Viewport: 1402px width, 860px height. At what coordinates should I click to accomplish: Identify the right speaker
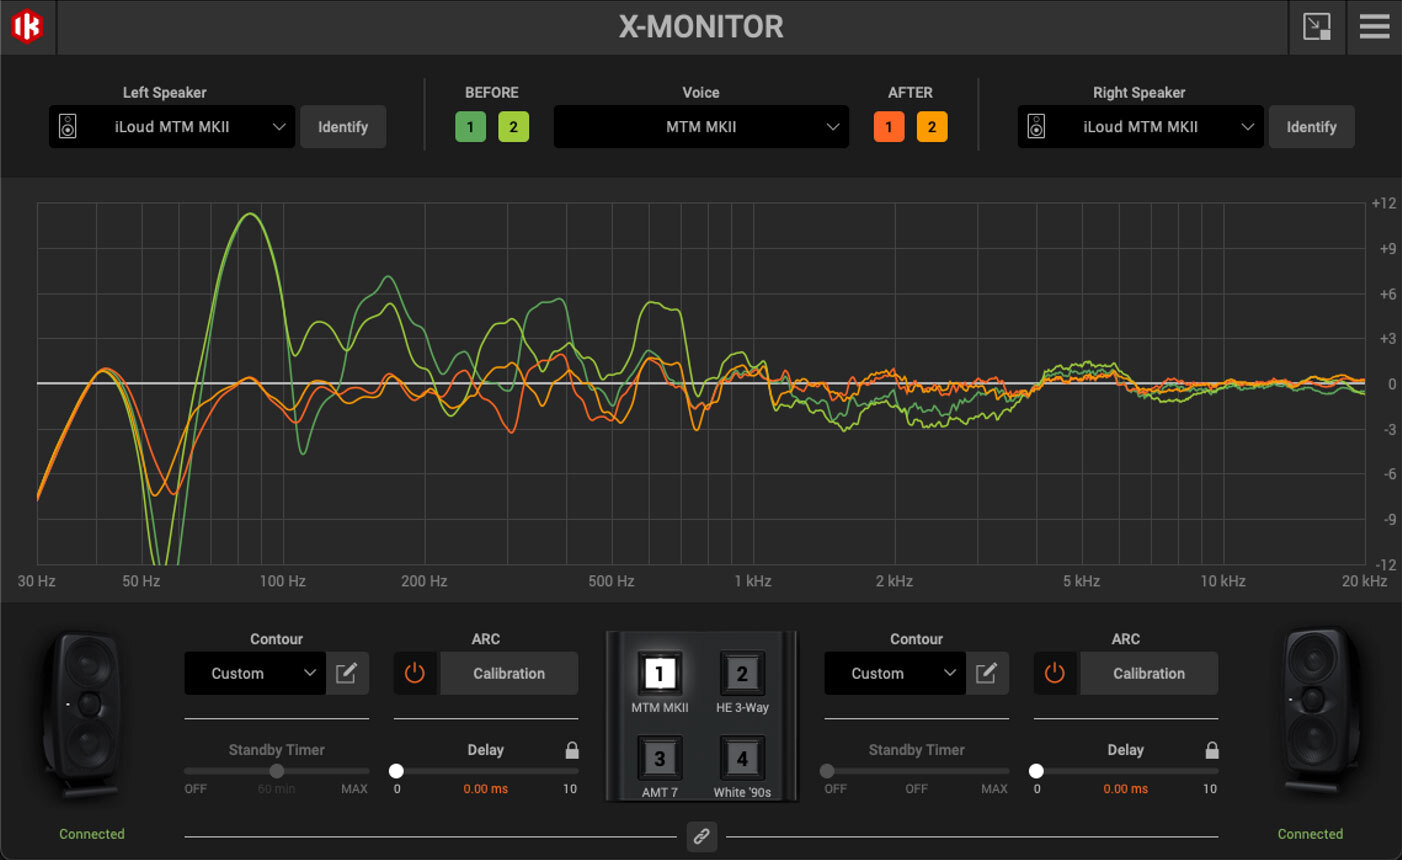[1311, 127]
